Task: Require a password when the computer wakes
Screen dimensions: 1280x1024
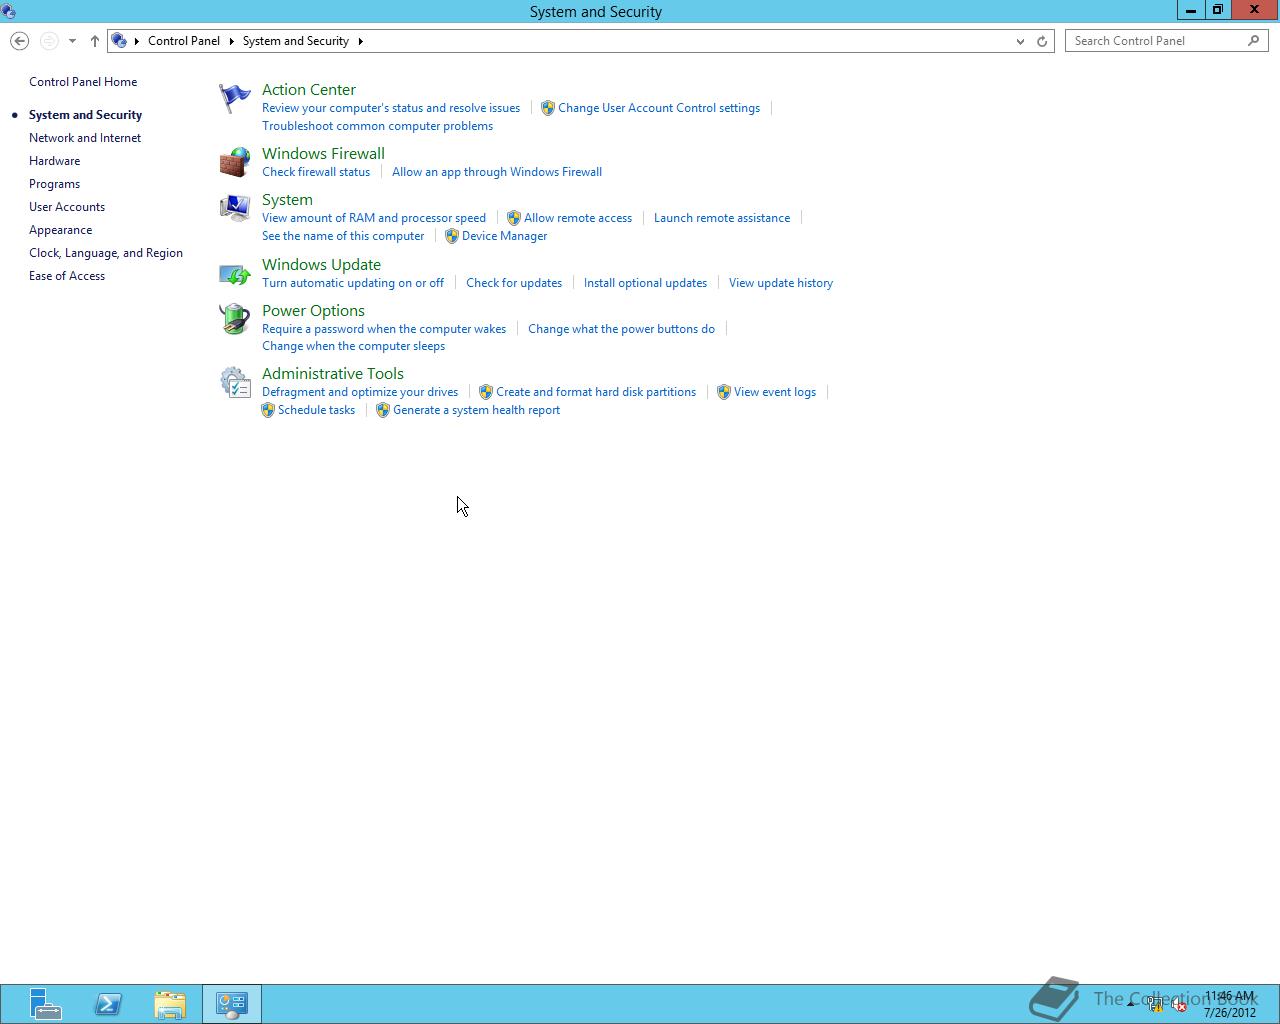Action: (x=384, y=329)
